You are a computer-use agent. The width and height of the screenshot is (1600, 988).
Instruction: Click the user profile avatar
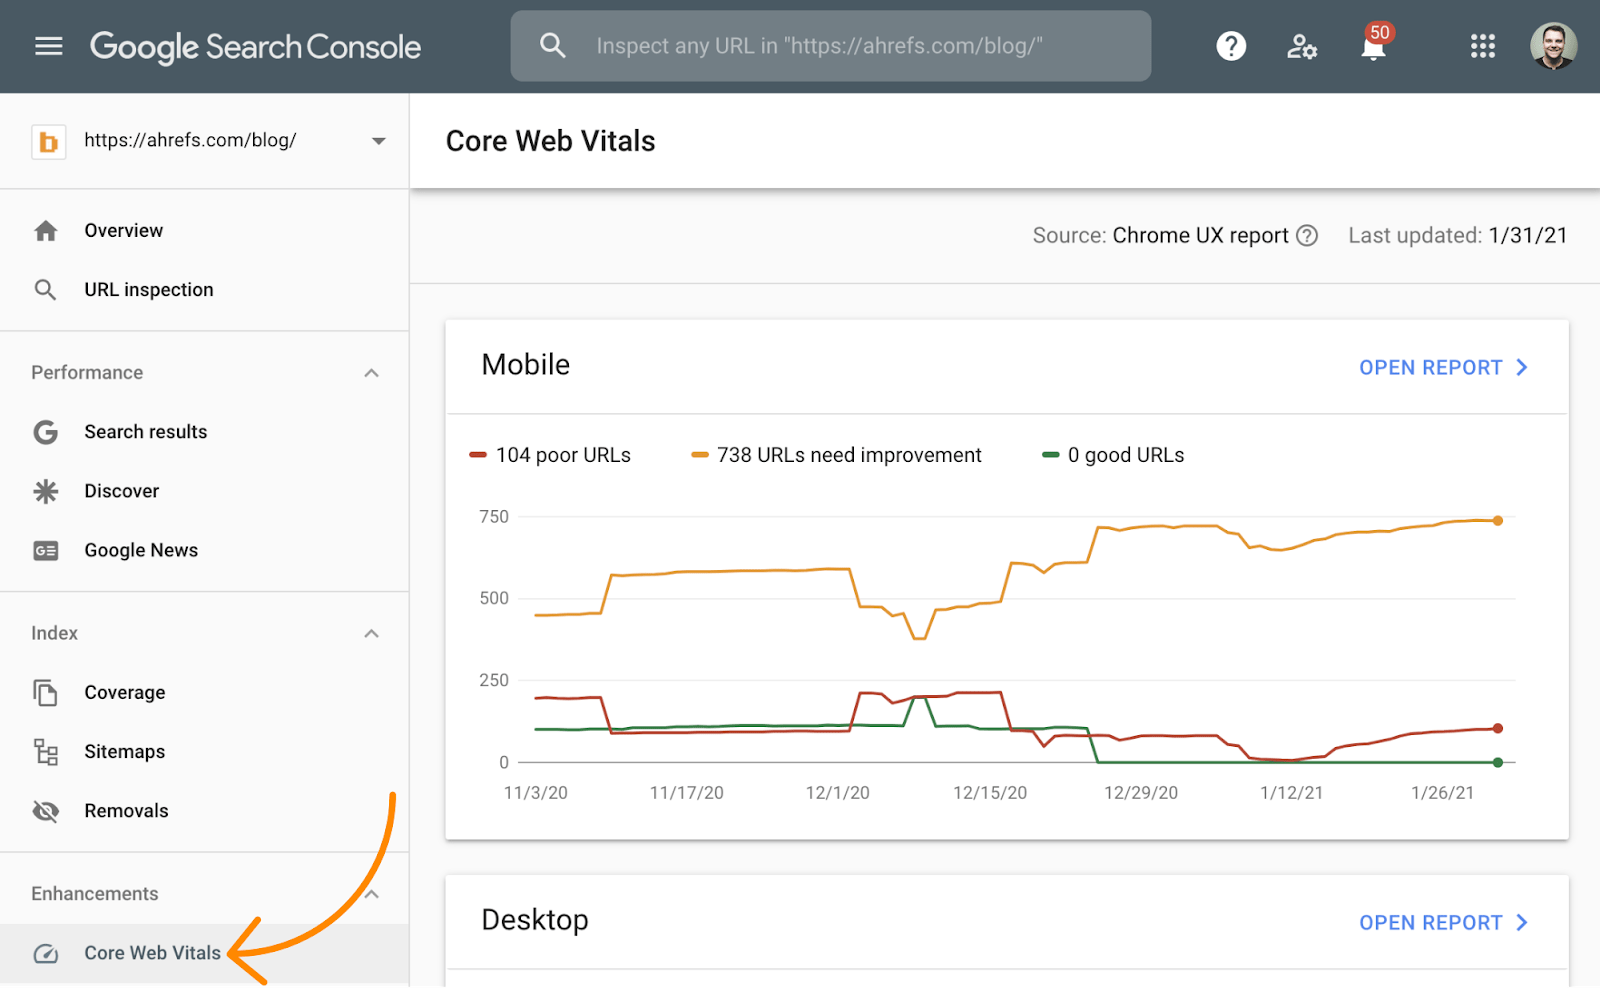pyautogui.click(x=1553, y=46)
